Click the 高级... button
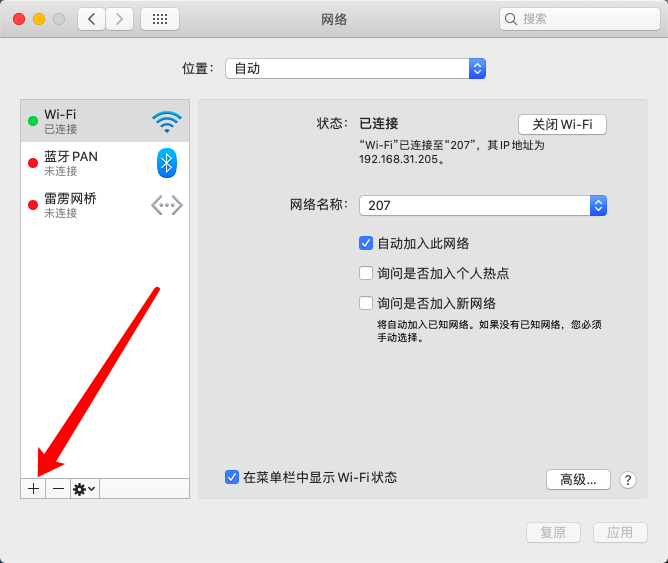The image size is (668, 563). [578, 479]
